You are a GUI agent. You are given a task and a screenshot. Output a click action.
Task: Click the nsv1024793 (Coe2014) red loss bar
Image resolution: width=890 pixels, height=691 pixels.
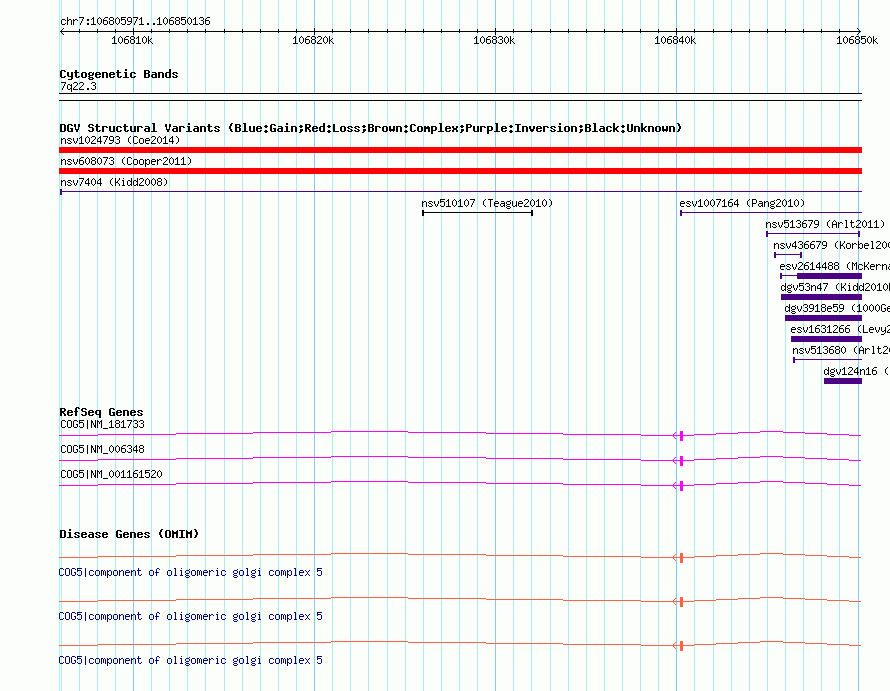point(460,150)
